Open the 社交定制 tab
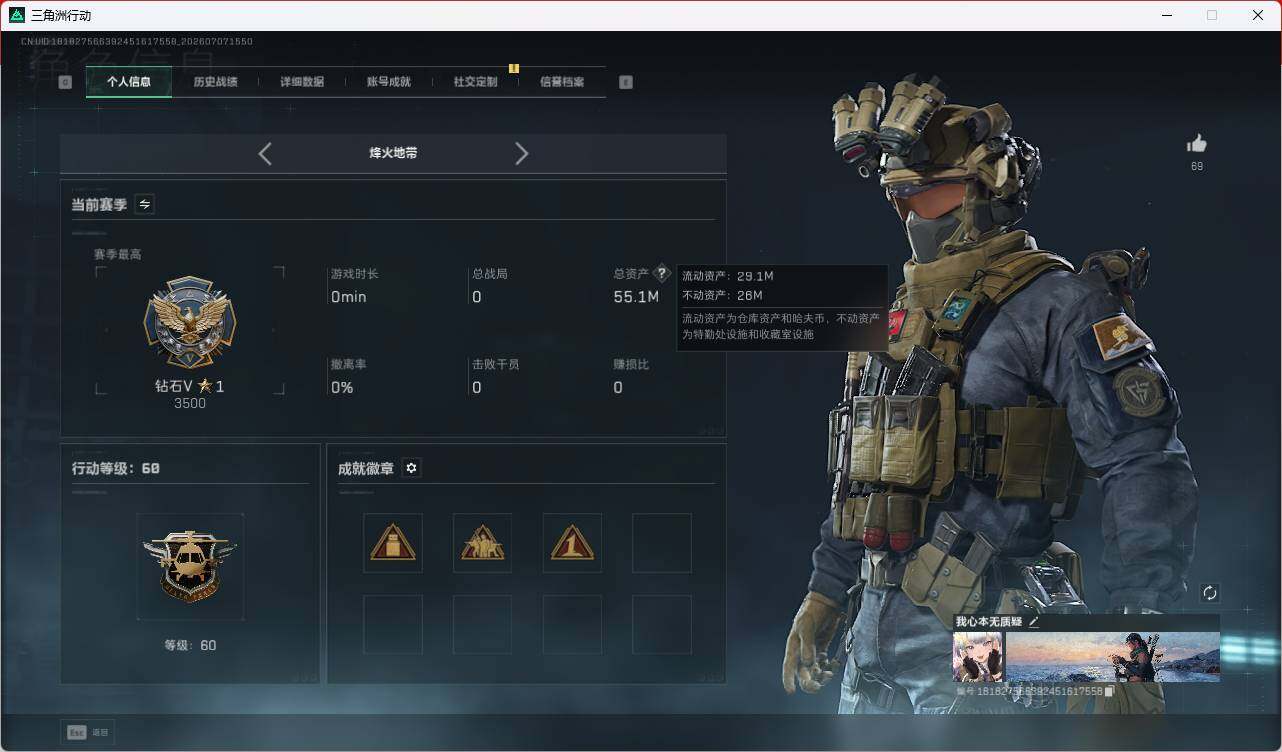The image size is (1282, 752). coord(475,82)
